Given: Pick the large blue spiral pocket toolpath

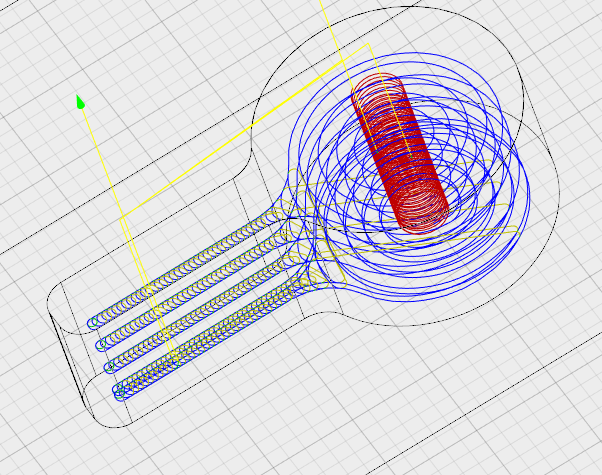Looking at the screenshot, I should pyautogui.click(x=409, y=177).
